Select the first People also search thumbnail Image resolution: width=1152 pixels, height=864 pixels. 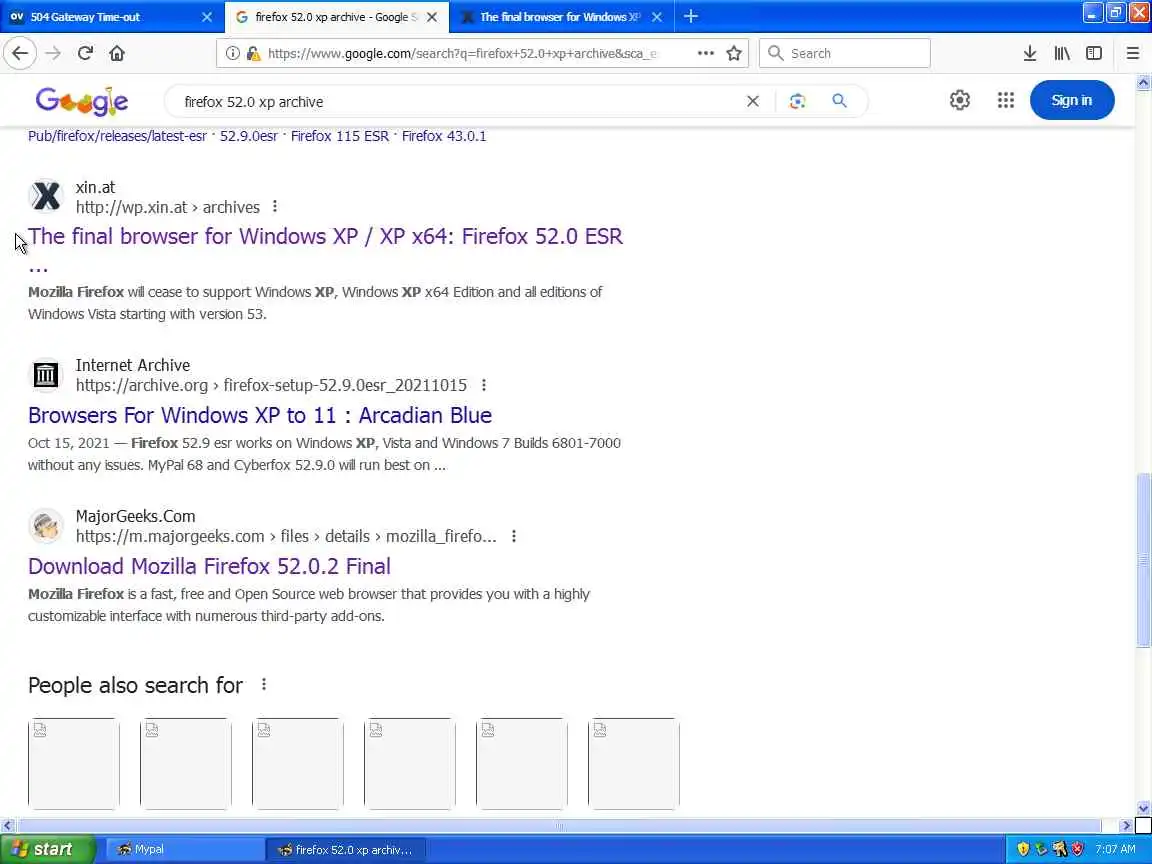pyautogui.click(x=73, y=763)
